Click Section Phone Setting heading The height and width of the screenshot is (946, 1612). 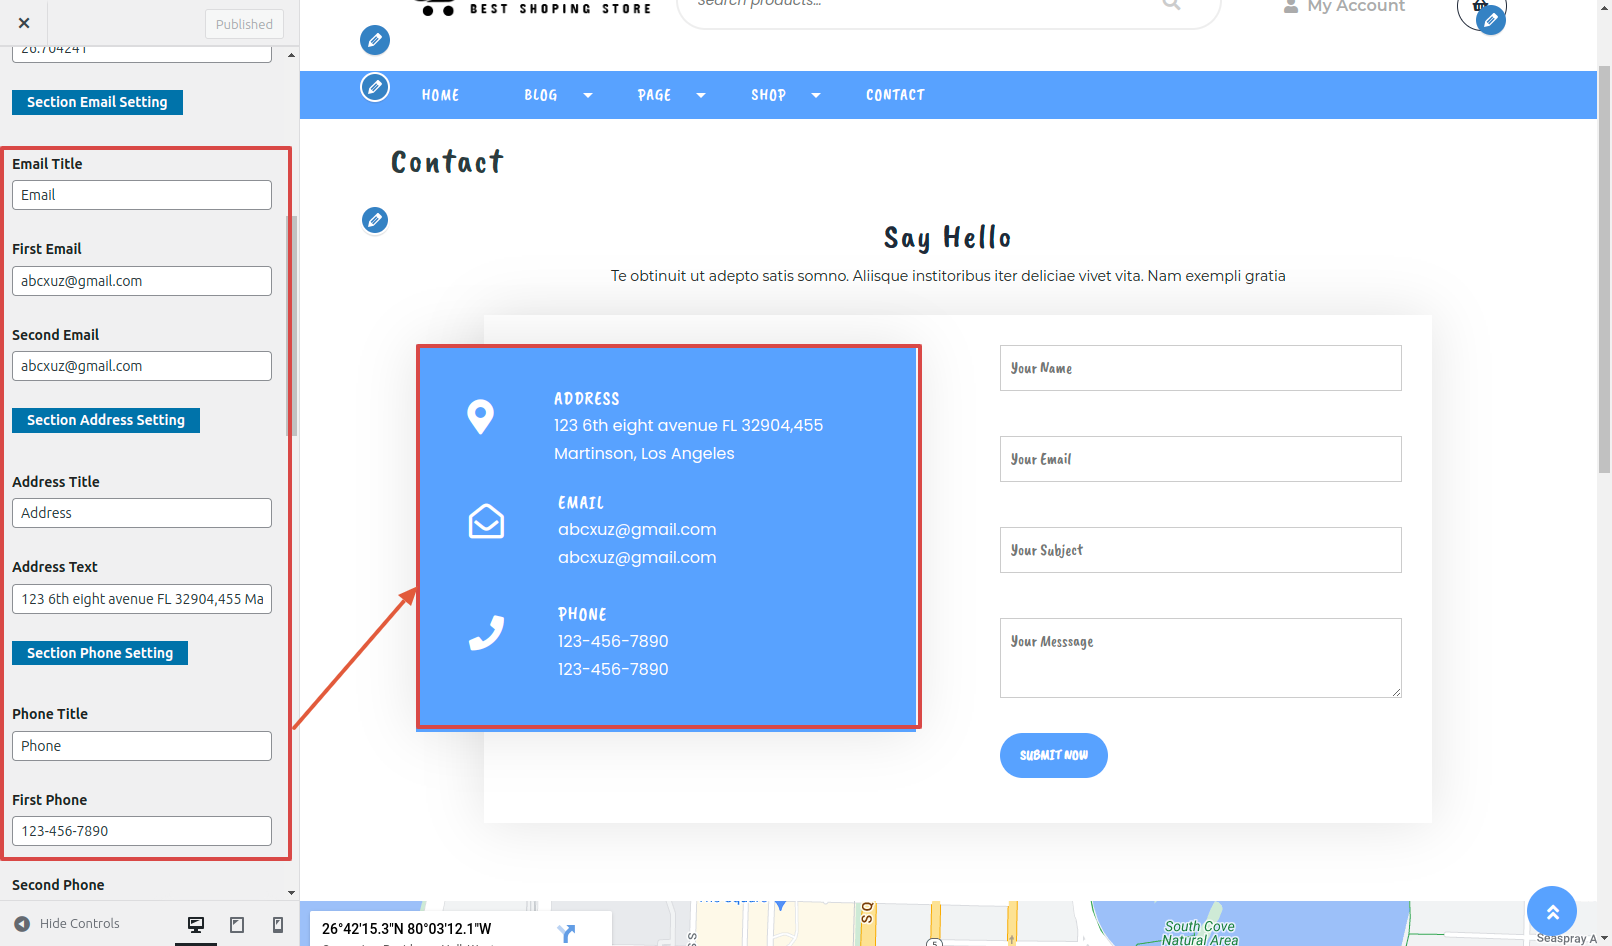(100, 653)
